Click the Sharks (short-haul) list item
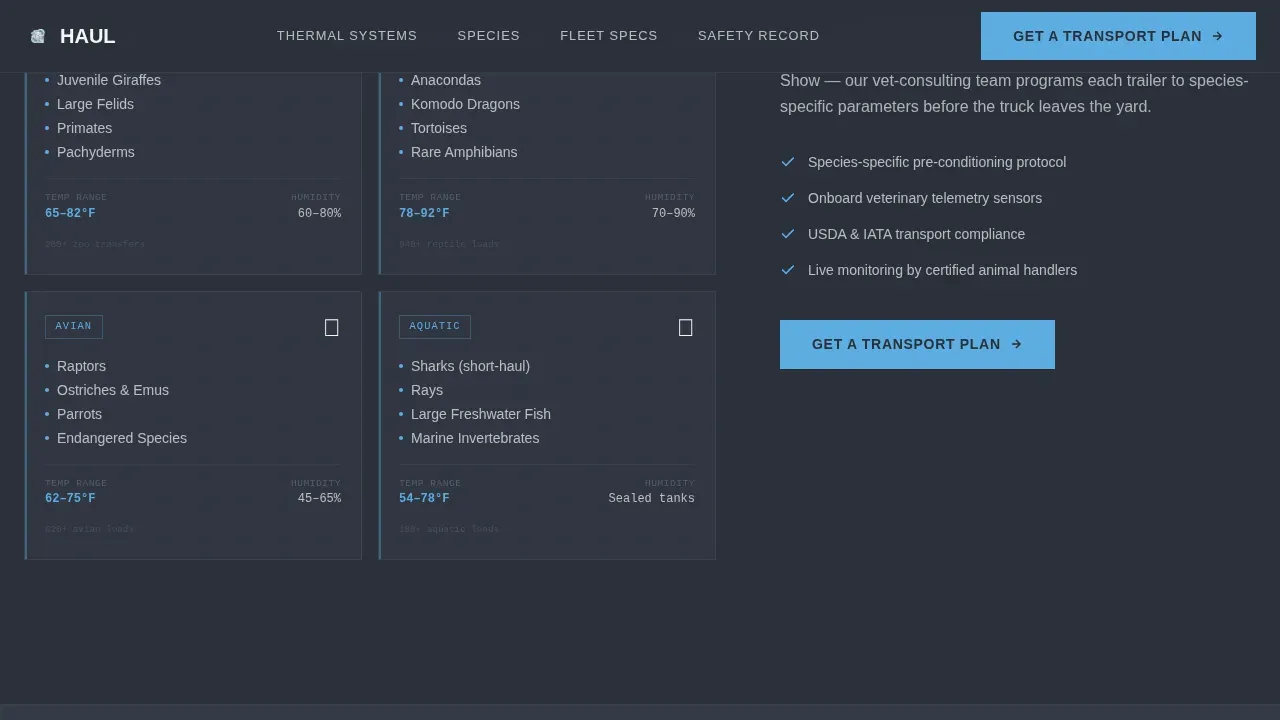This screenshot has height=720, width=1280. point(470,366)
